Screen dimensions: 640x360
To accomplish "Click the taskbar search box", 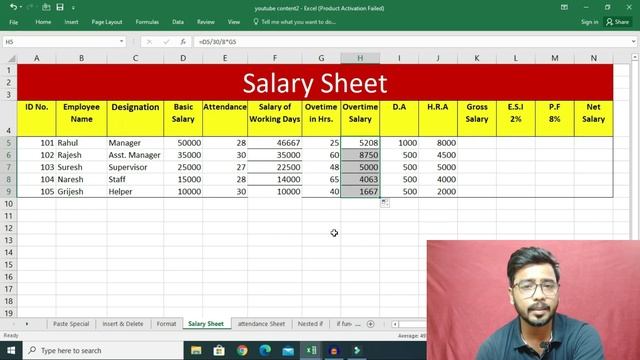I will pos(103,351).
